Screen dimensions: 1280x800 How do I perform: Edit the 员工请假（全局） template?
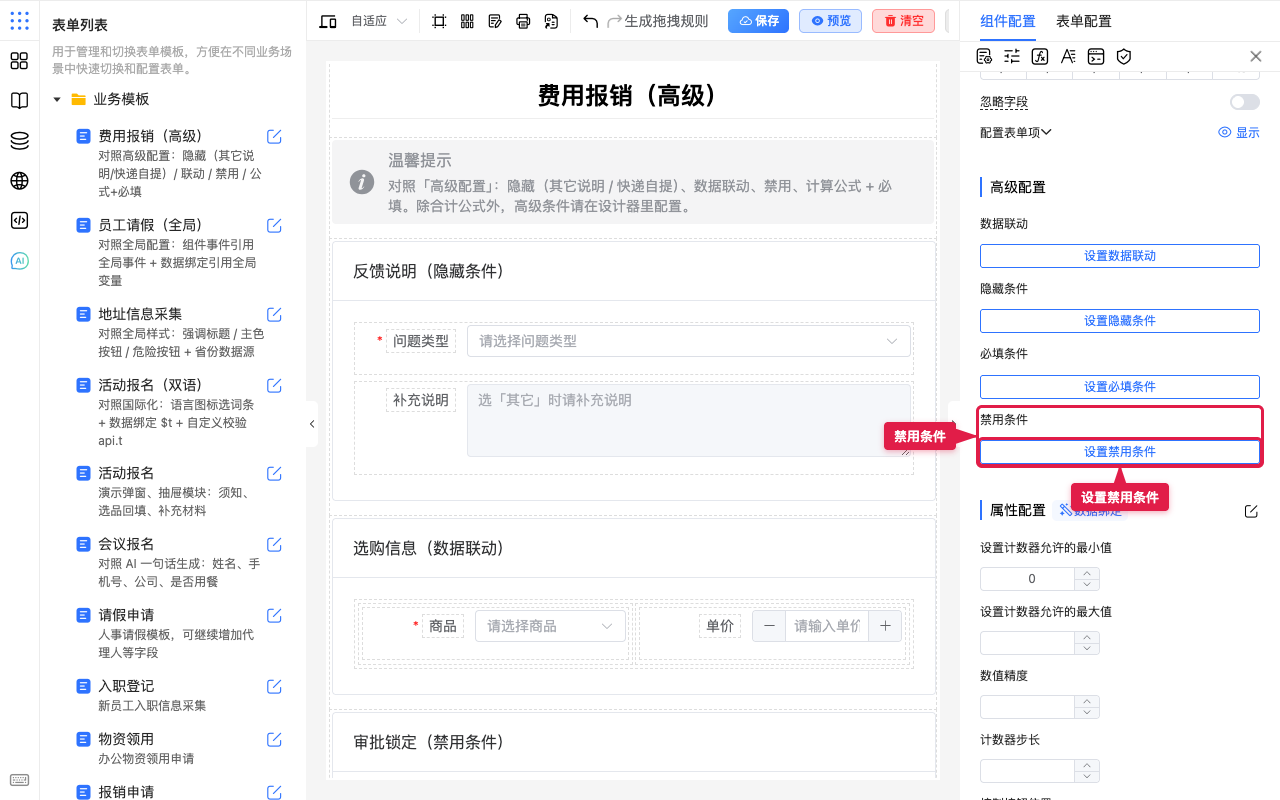[274, 226]
